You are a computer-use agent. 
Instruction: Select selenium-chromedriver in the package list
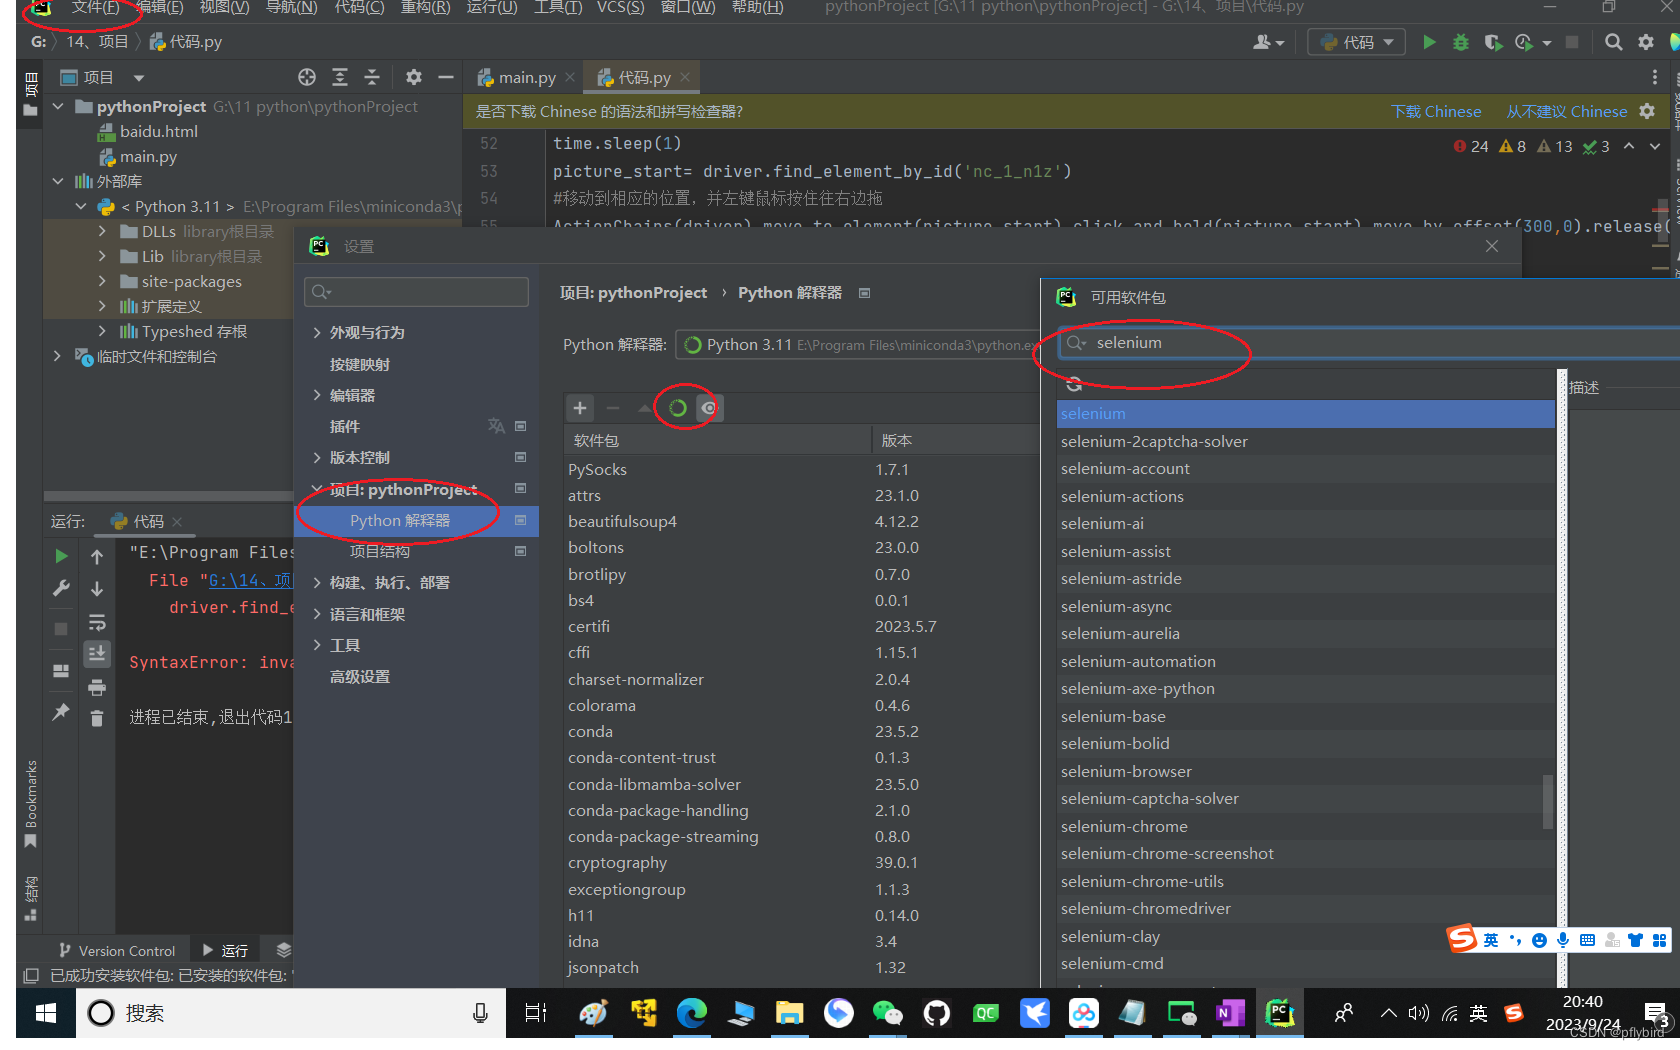[1306, 908]
